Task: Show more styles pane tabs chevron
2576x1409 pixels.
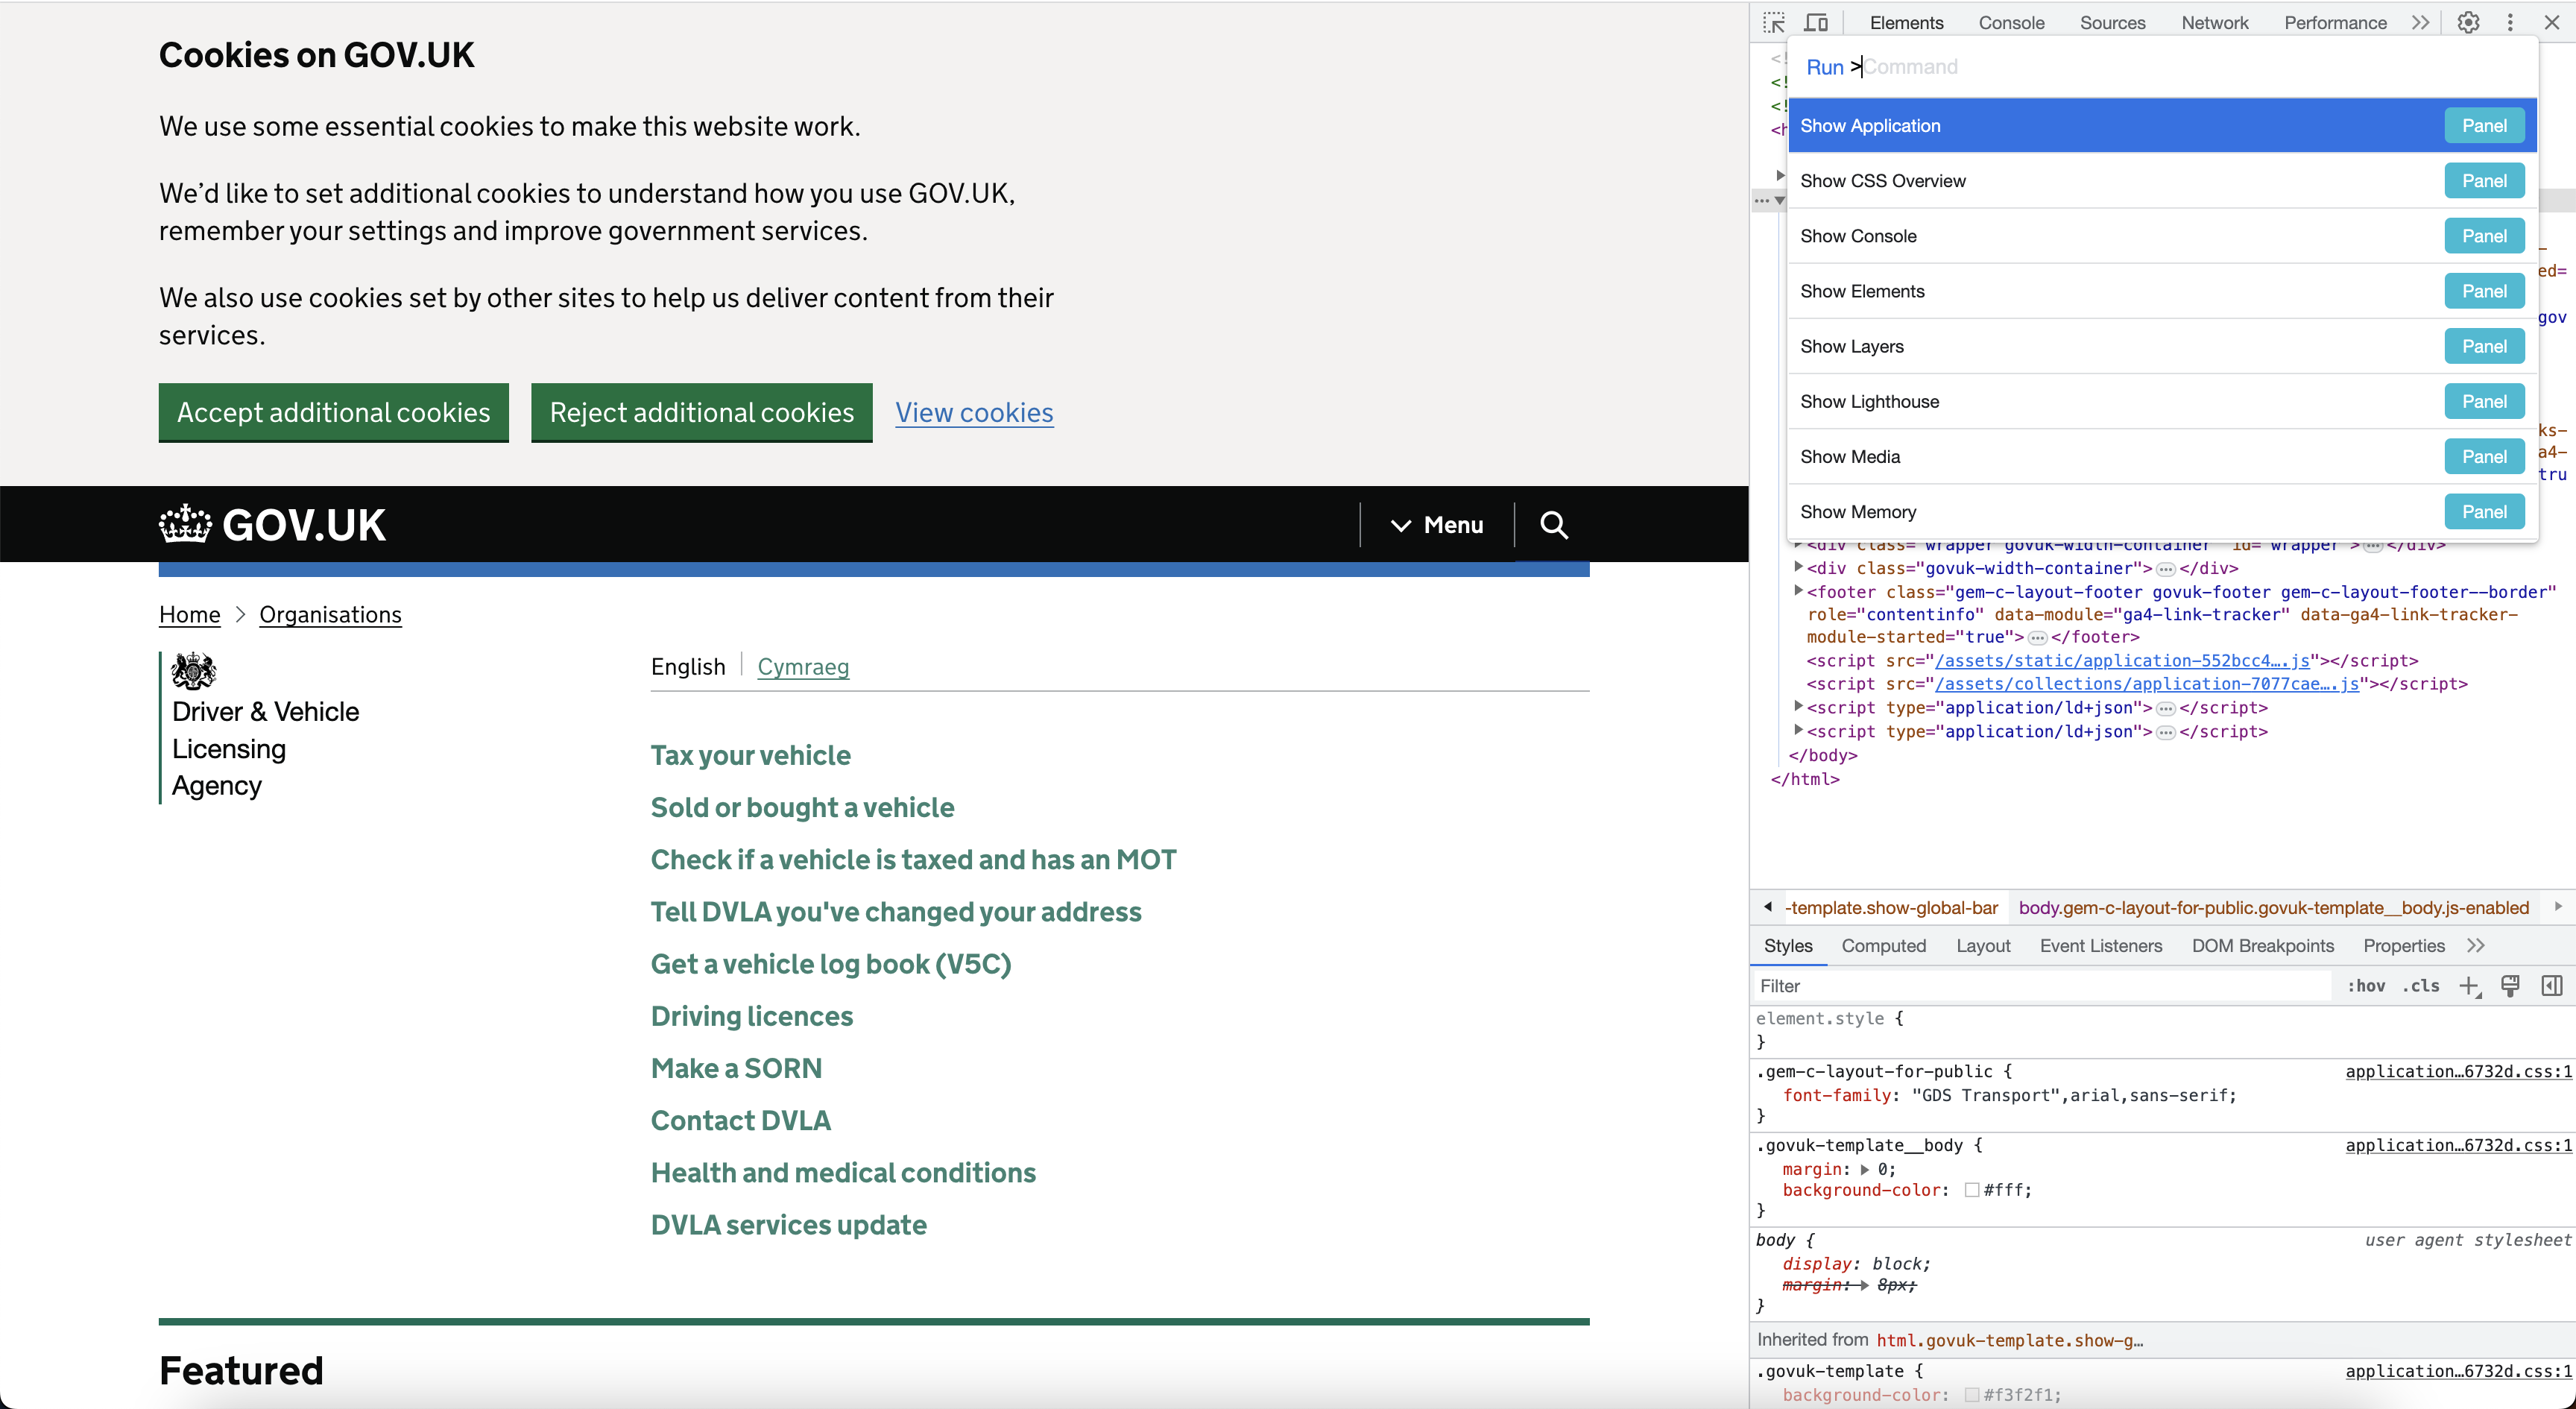Action: click(2476, 946)
